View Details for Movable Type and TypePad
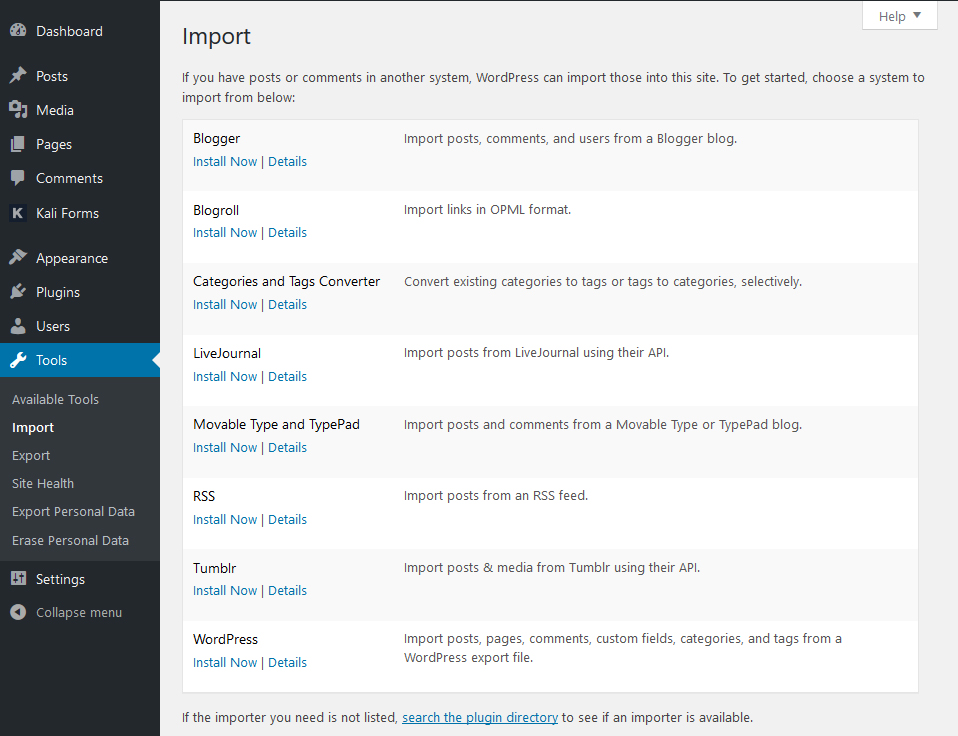The image size is (958, 736). tap(287, 448)
